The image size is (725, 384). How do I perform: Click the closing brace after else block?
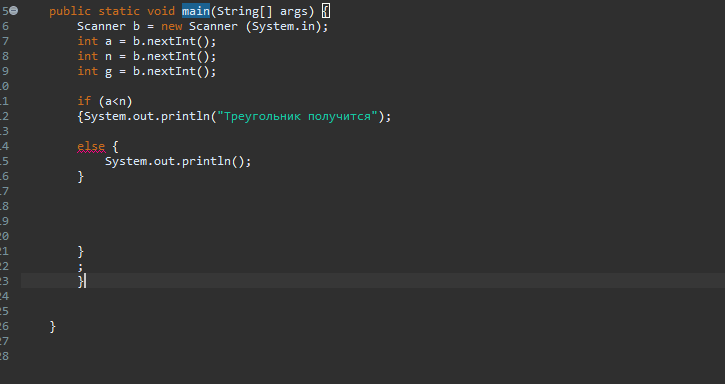(80, 176)
